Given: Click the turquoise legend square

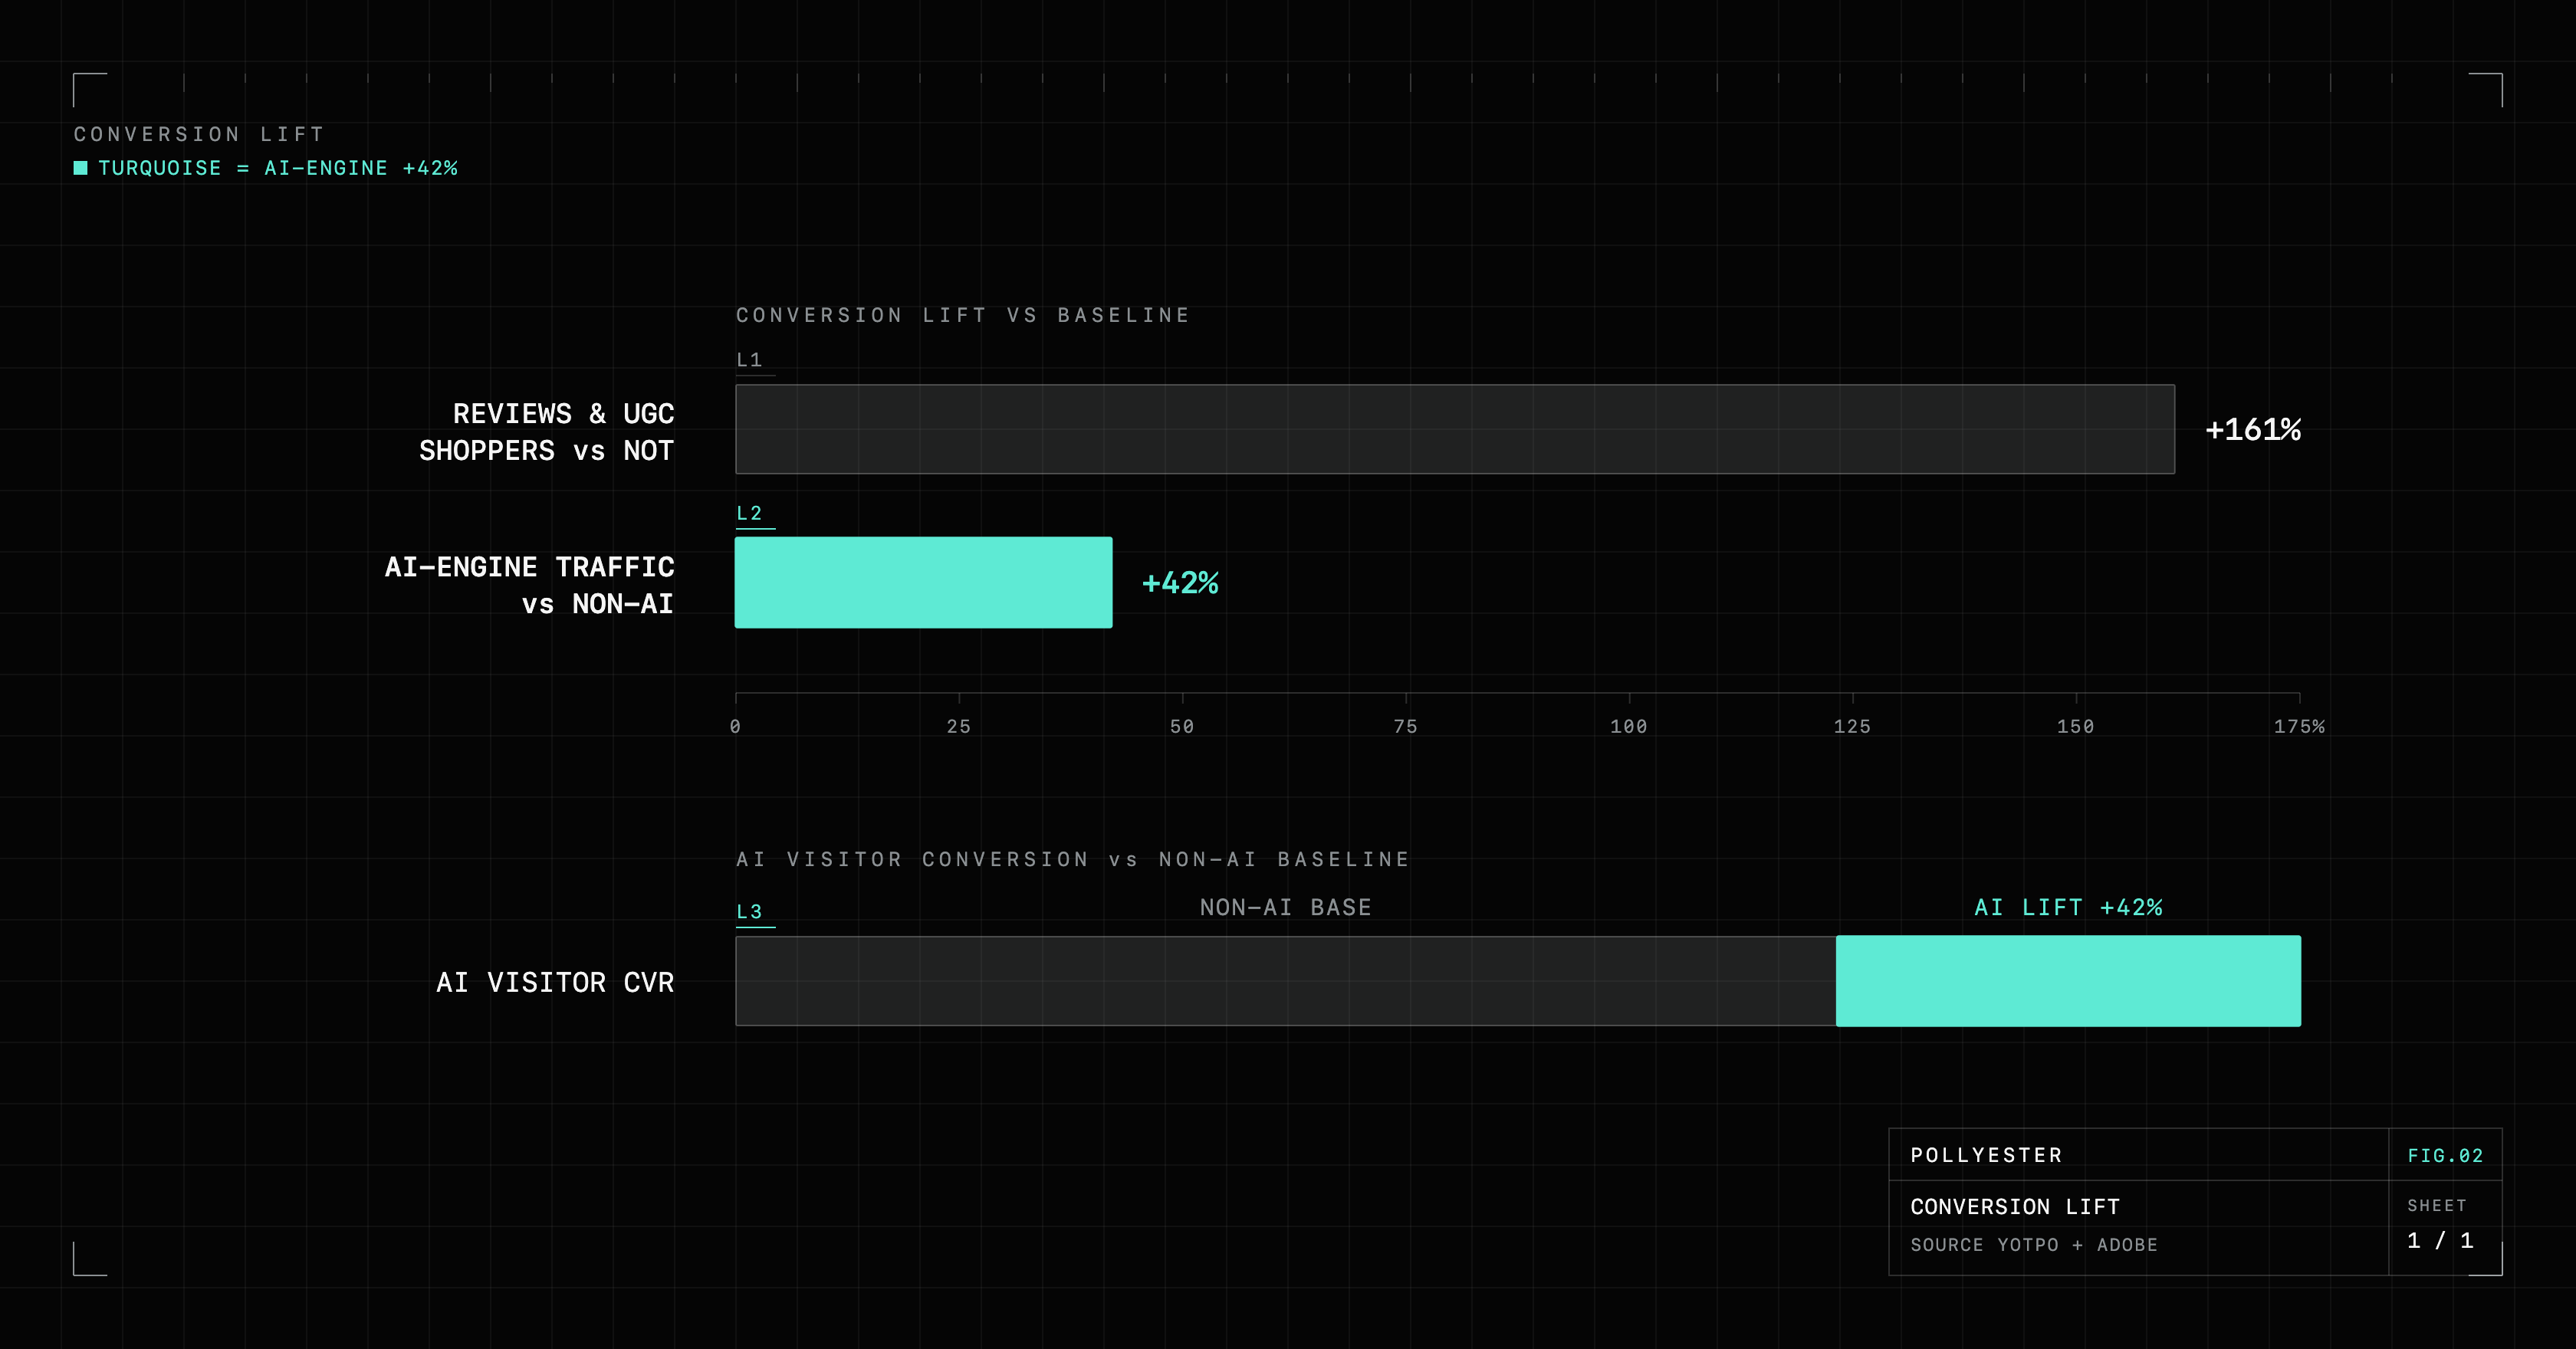Looking at the screenshot, I should 81,168.
